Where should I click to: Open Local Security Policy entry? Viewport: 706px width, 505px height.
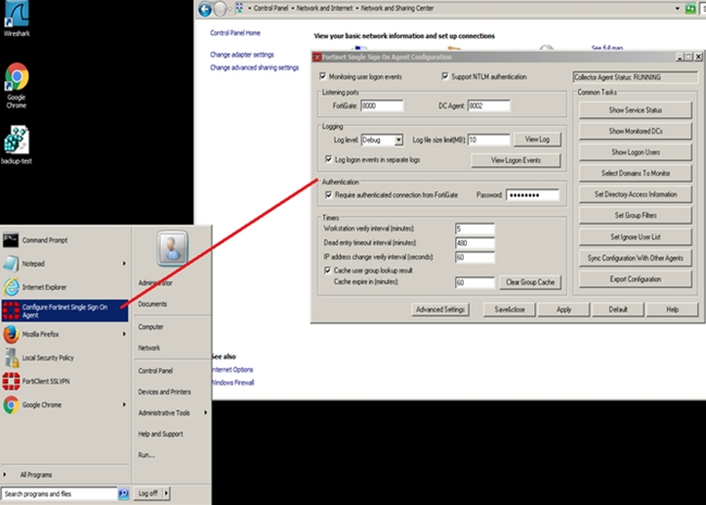65,358
